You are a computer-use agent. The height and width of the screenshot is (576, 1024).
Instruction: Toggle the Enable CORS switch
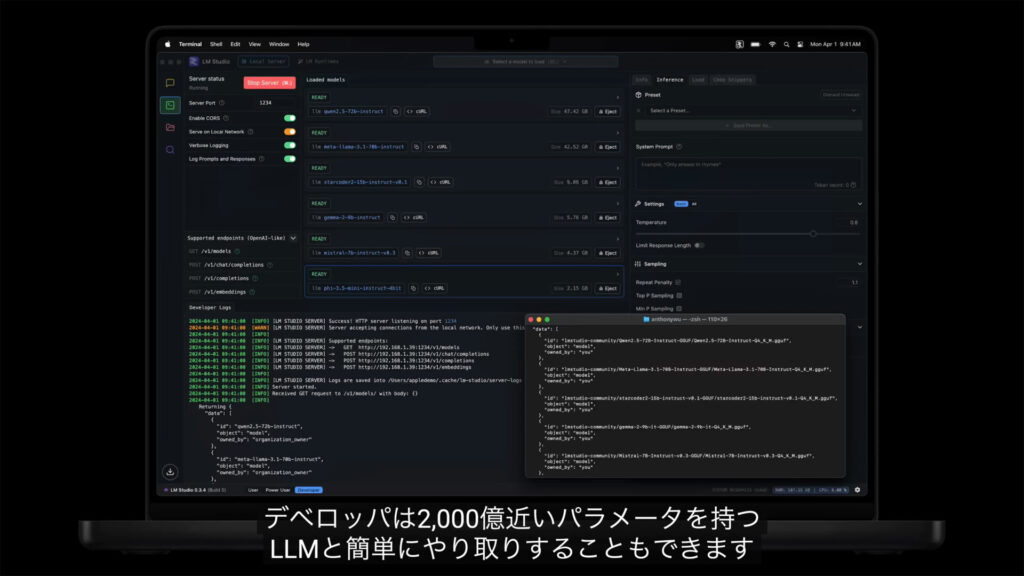coord(289,118)
